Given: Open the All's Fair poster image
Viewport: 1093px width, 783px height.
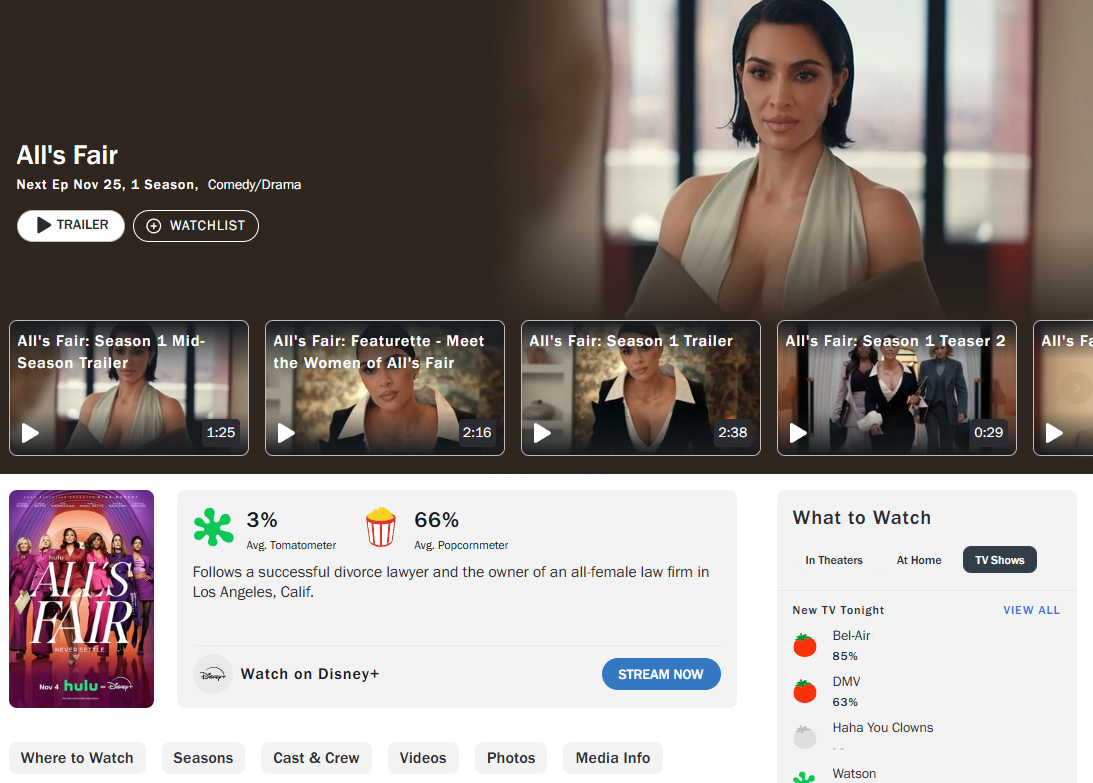Looking at the screenshot, I should pos(82,598).
